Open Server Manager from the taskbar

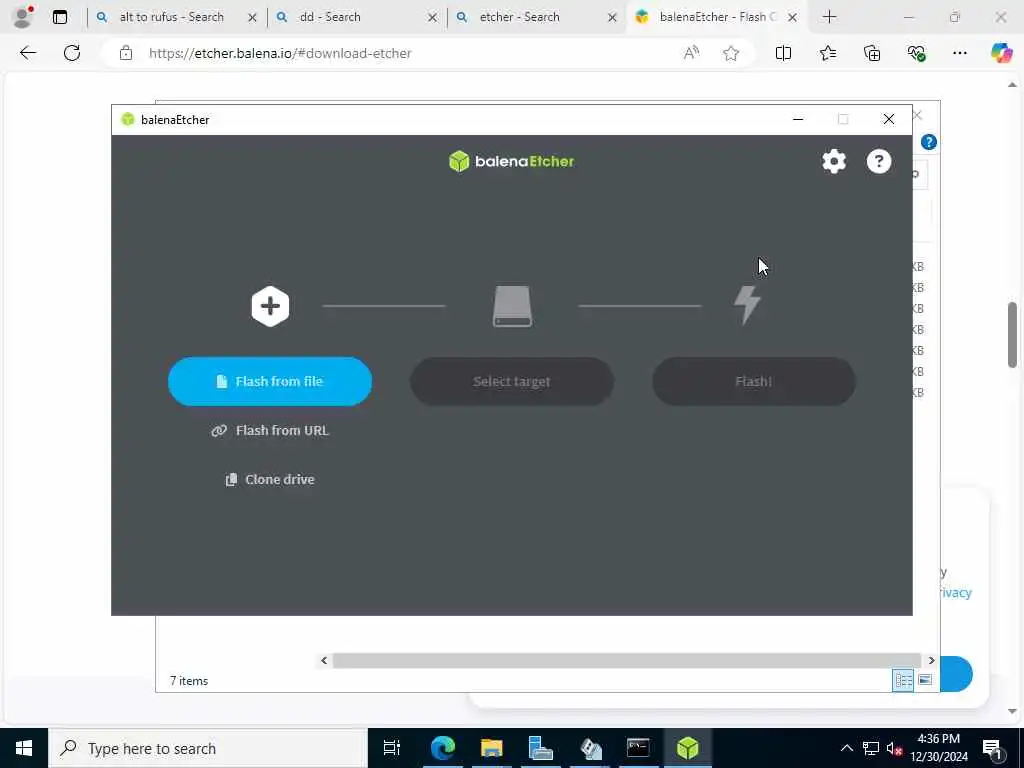click(x=540, y=748)
